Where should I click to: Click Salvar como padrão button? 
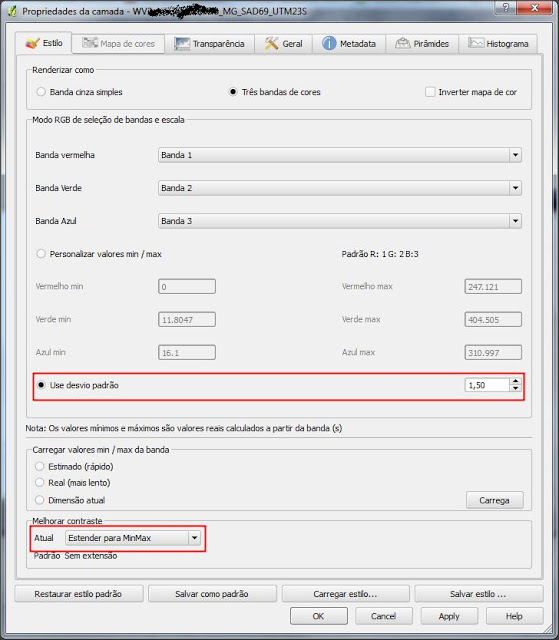pyautogui.click(x=212, y=594)
